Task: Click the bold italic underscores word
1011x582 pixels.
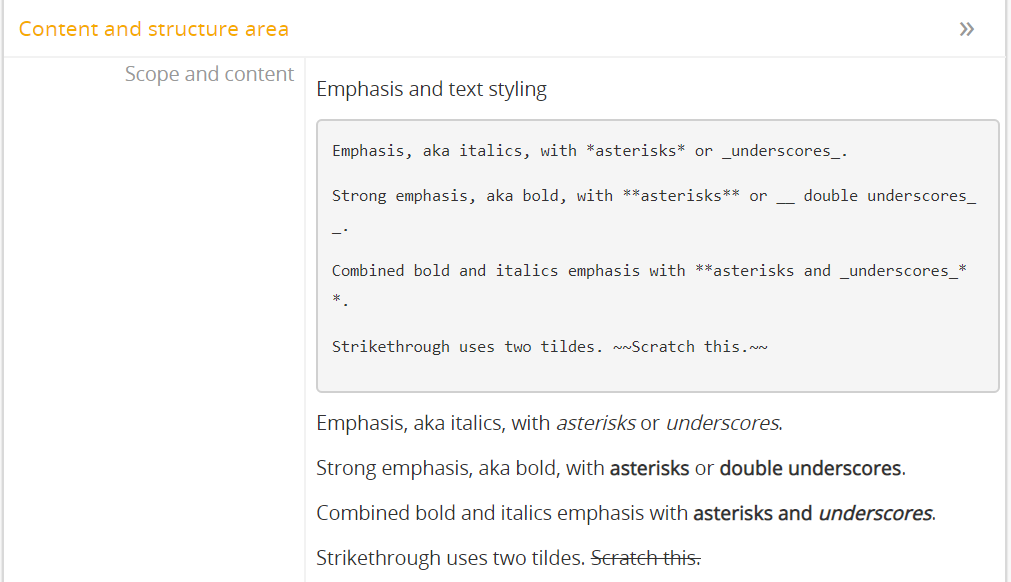Action: tap(875, 514)
